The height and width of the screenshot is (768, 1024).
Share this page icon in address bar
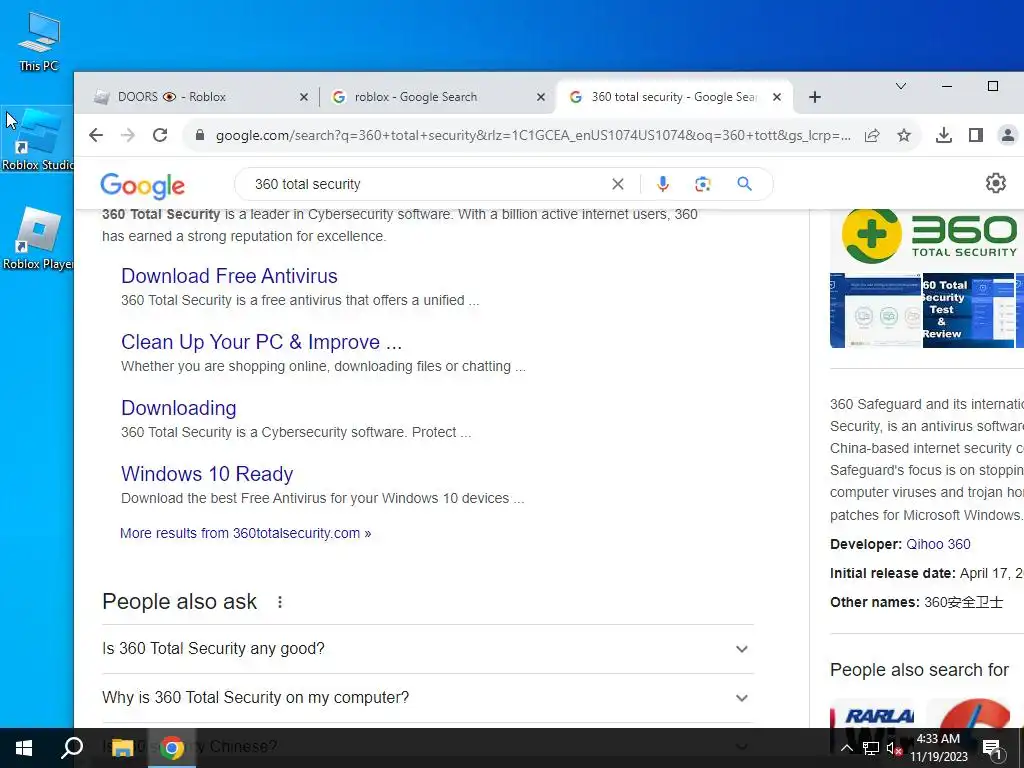click(x=872, y=135)
